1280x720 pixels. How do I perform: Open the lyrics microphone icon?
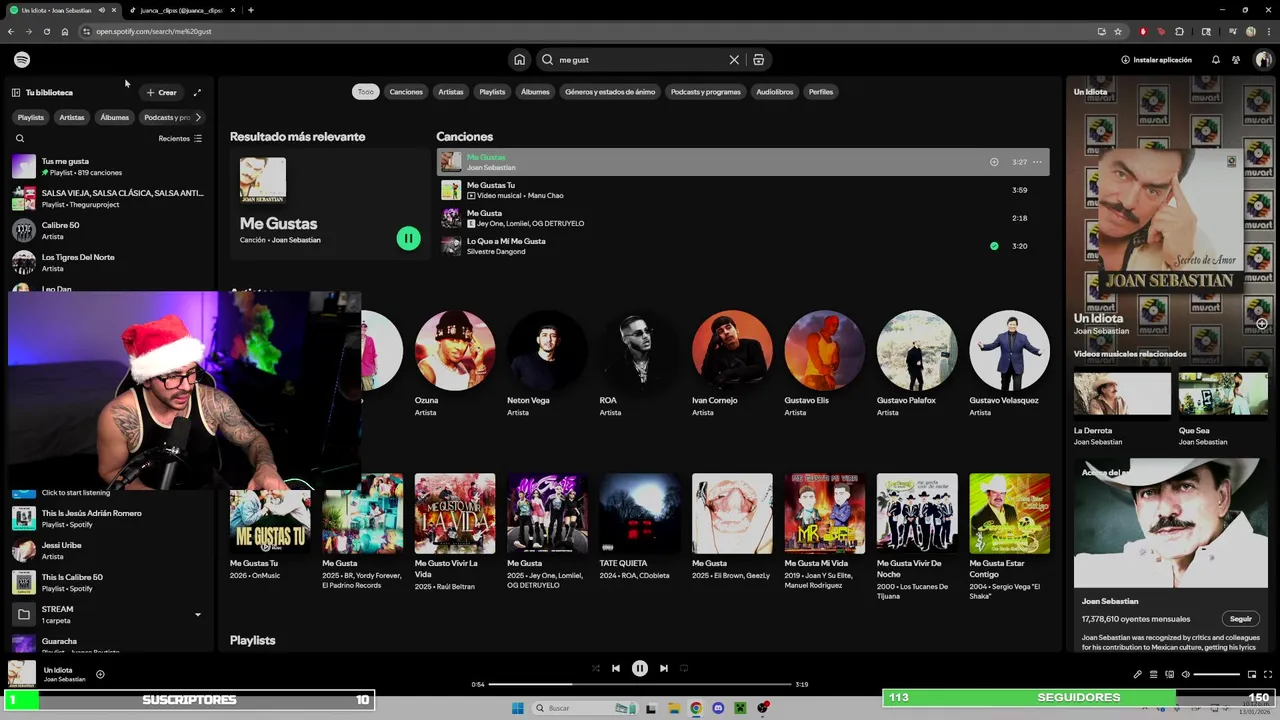pos(1137,674)
